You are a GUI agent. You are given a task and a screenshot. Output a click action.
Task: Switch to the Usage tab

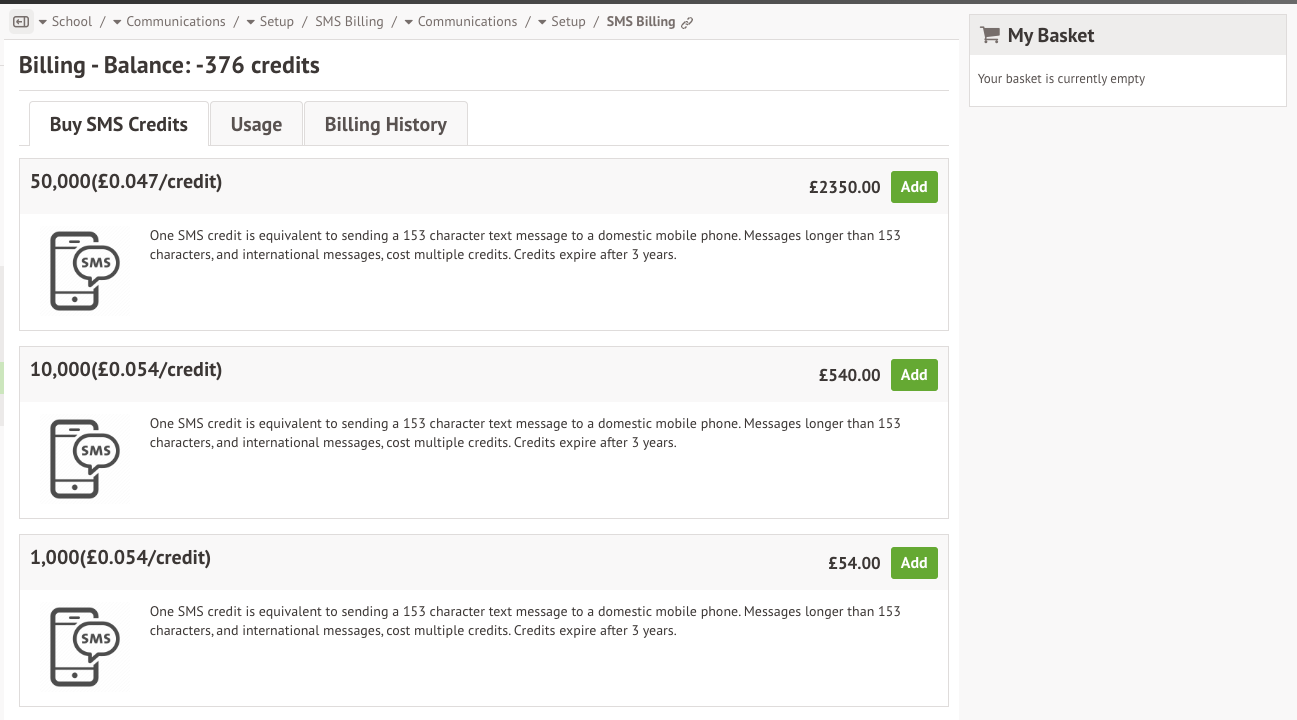coord(256,124)
